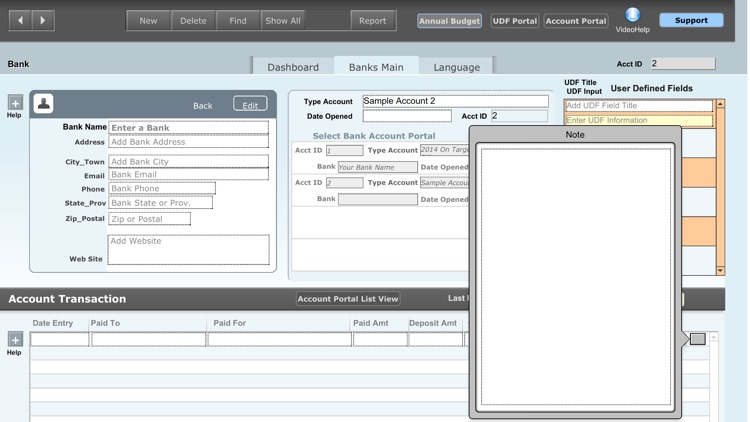Click the 2014 On Target type account field
This screenshot has width=750, height=422.
pos(444,150)
